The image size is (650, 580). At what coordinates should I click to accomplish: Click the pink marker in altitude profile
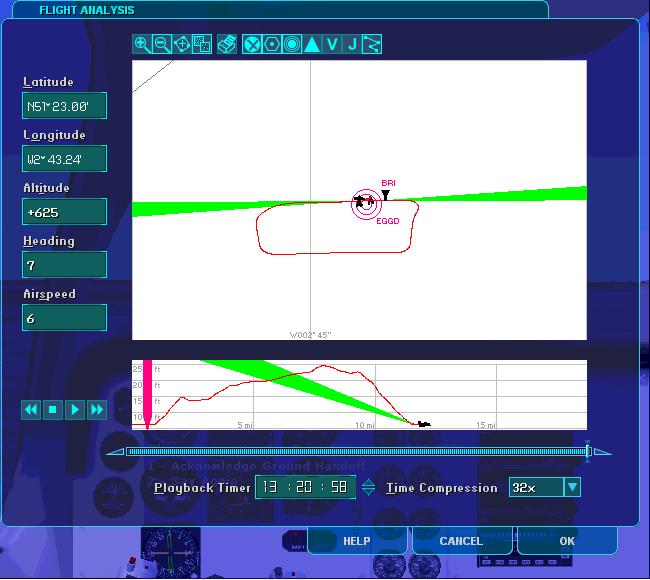click(x=147, y=395)
